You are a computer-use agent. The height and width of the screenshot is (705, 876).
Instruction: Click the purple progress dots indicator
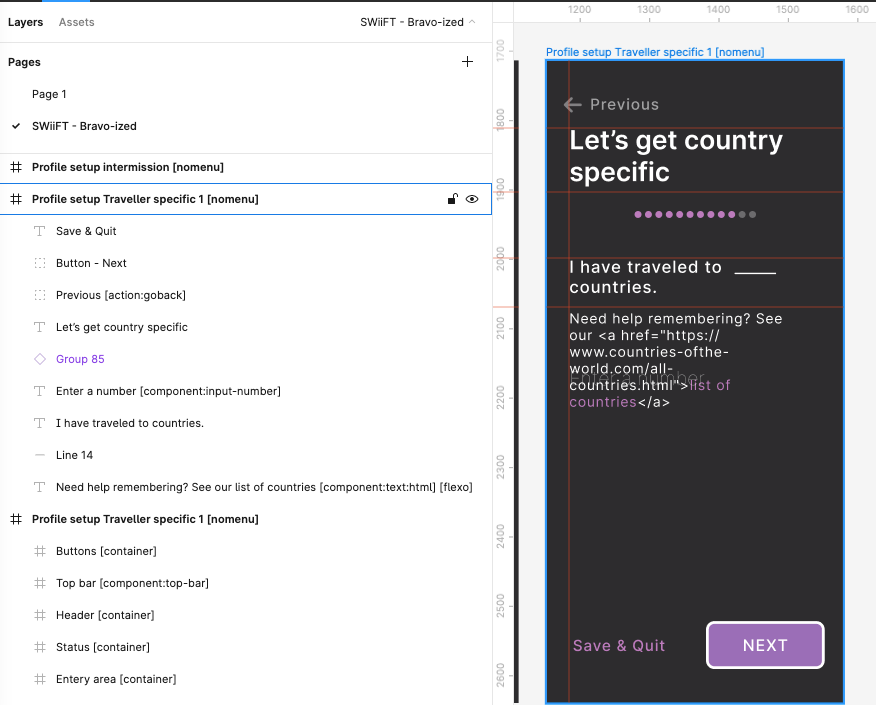point(695,215)
